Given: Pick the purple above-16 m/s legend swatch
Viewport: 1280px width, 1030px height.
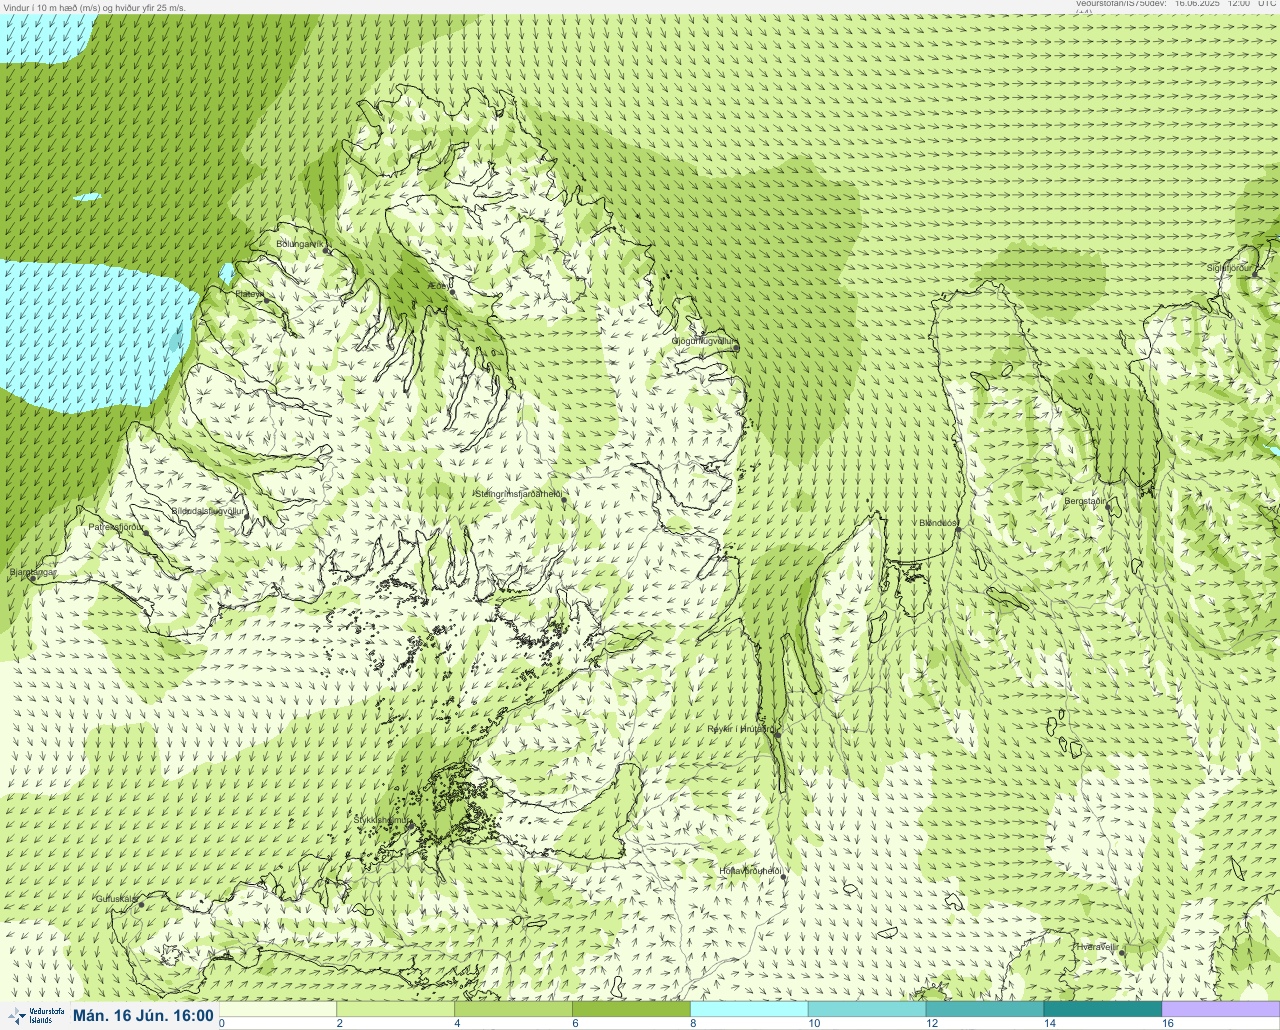Looking at the screenshot, I should click(1221, 1009).
